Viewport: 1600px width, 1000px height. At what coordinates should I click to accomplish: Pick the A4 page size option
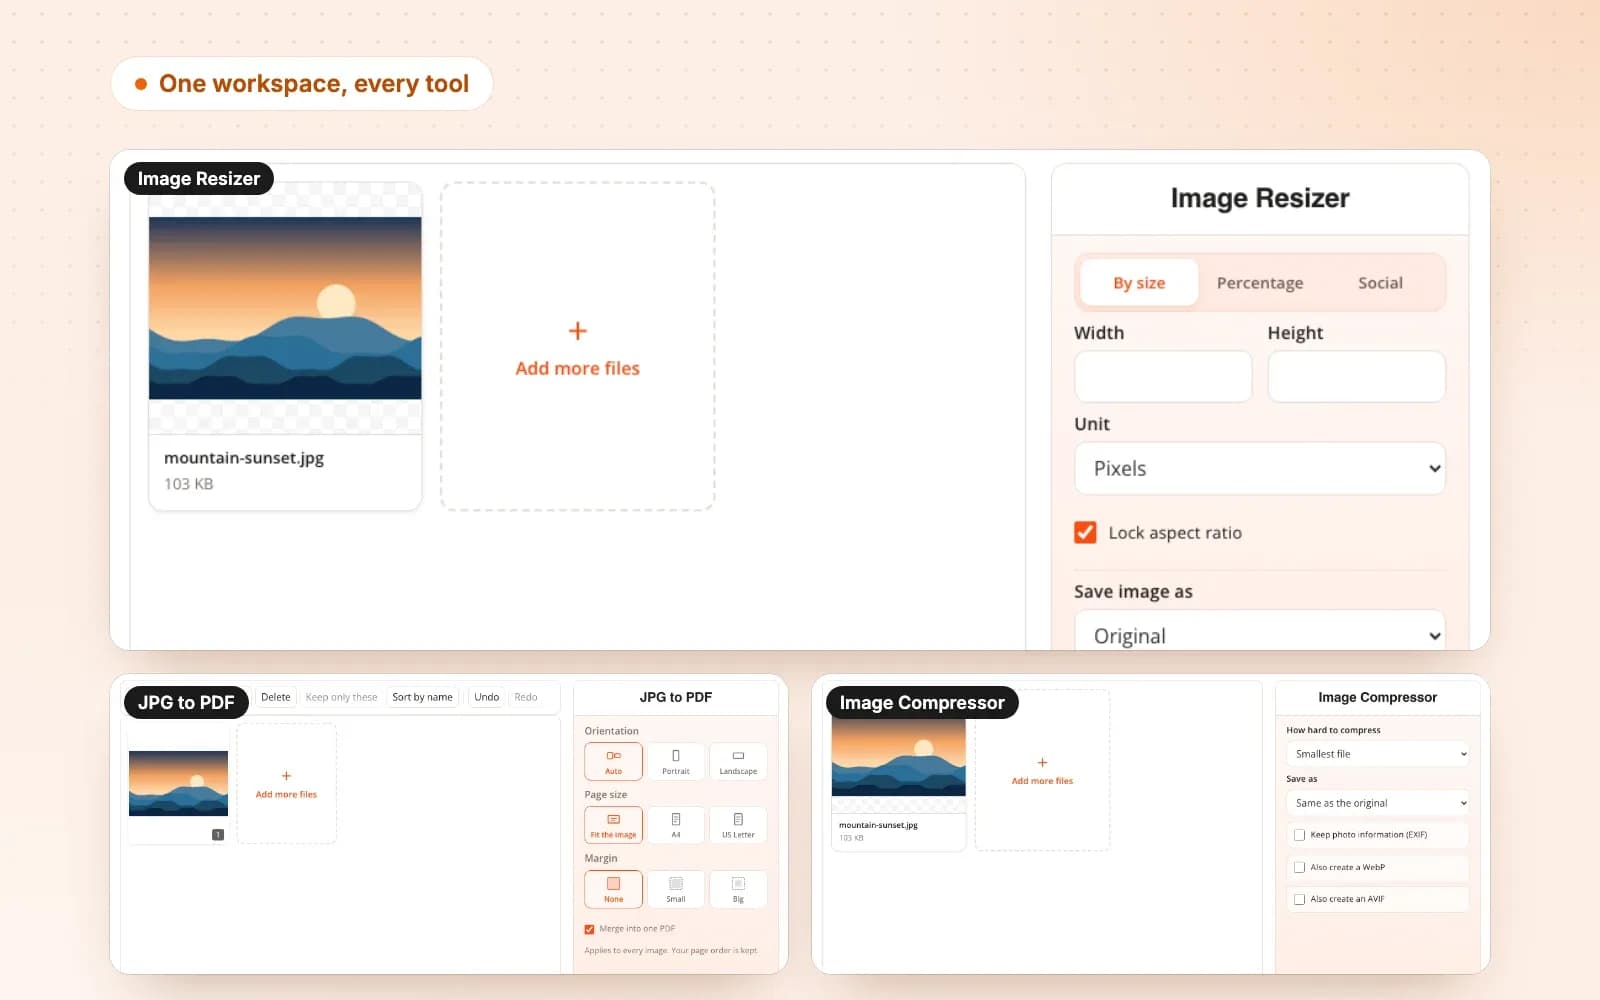676,825
